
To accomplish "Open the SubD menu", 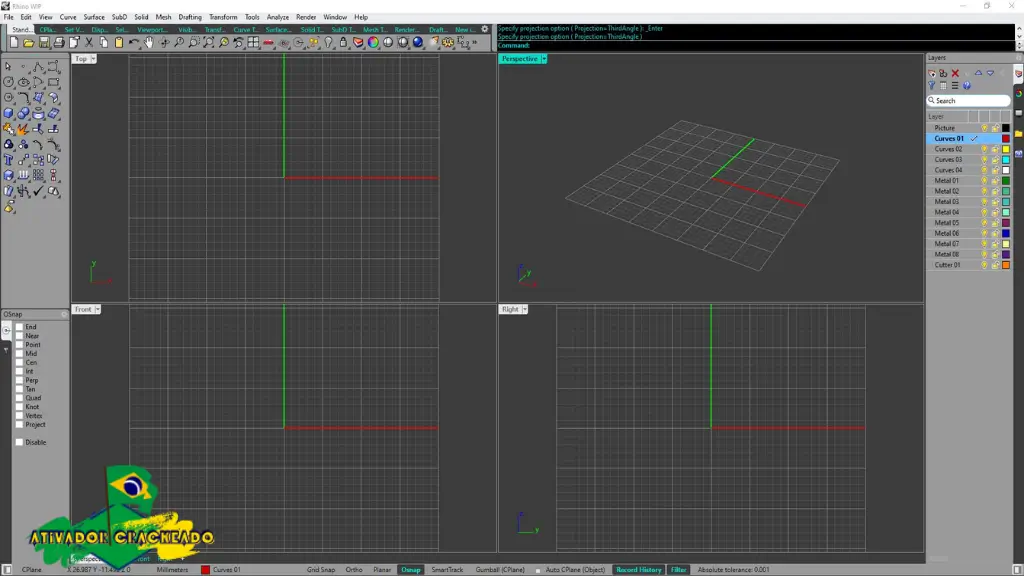I will coord(120,17).
